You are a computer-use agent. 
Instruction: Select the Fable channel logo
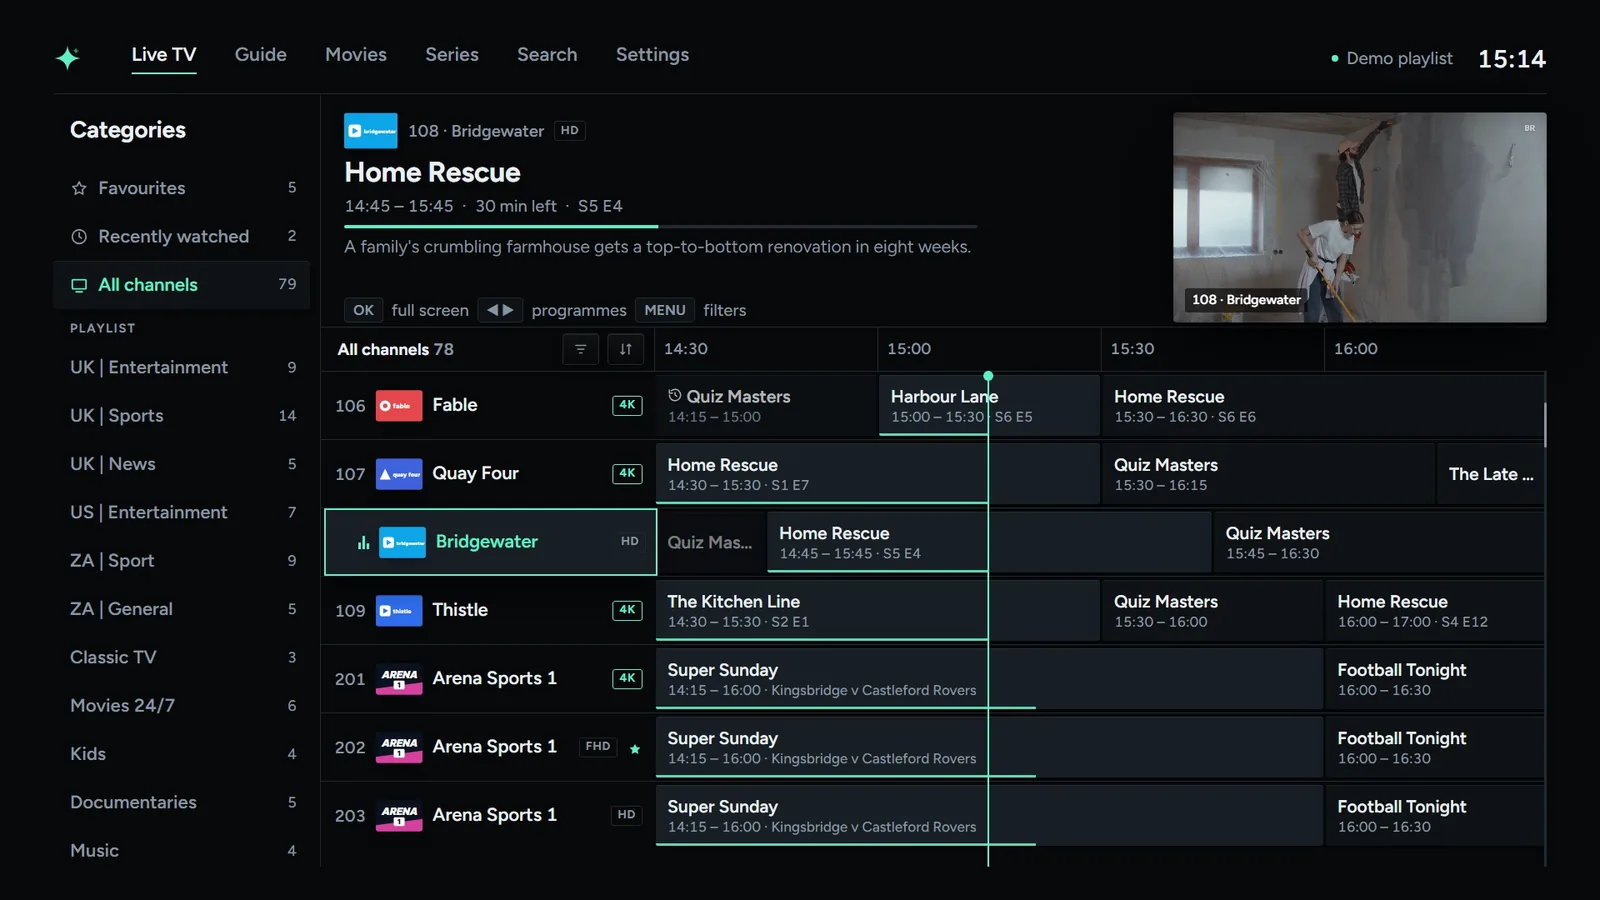click(399, 405)
